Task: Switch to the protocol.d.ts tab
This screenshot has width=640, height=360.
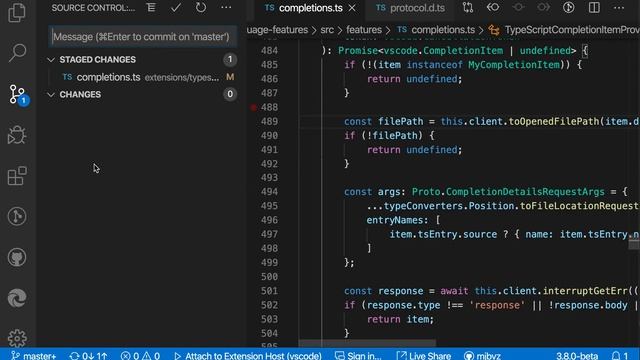Action: pos(410,8)
